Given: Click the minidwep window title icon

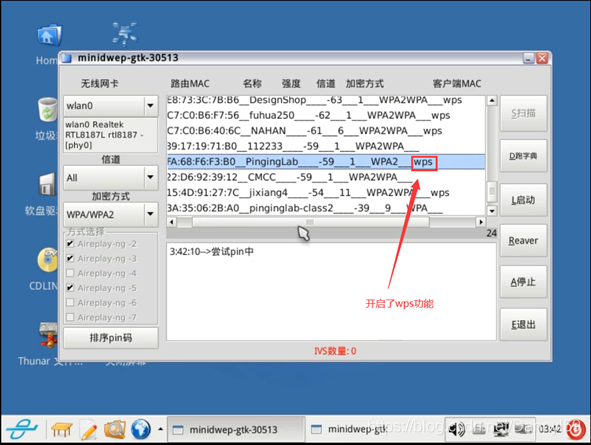Looking at the screenshot, I should click(67, 58).
